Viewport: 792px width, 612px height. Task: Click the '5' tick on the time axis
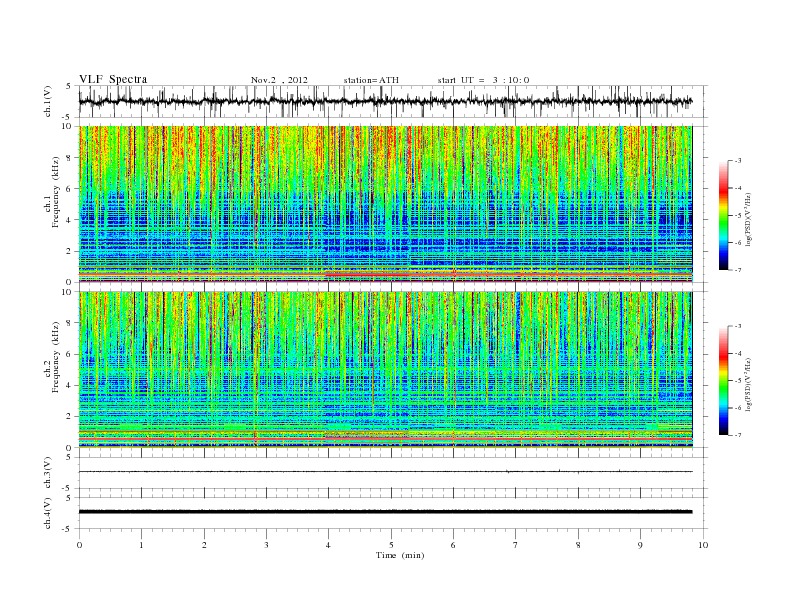391,545
